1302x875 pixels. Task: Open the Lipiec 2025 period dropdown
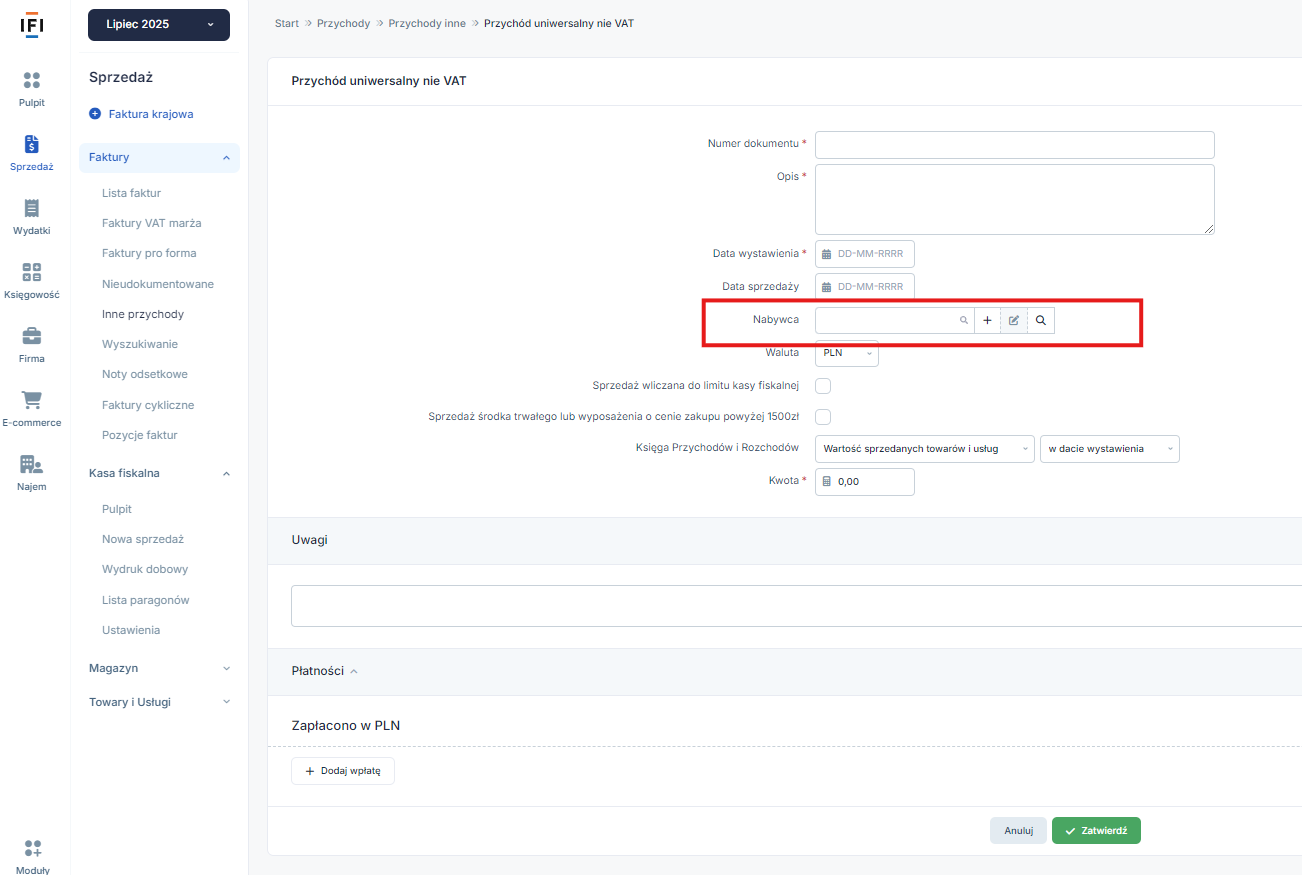[x=159, y=25]
